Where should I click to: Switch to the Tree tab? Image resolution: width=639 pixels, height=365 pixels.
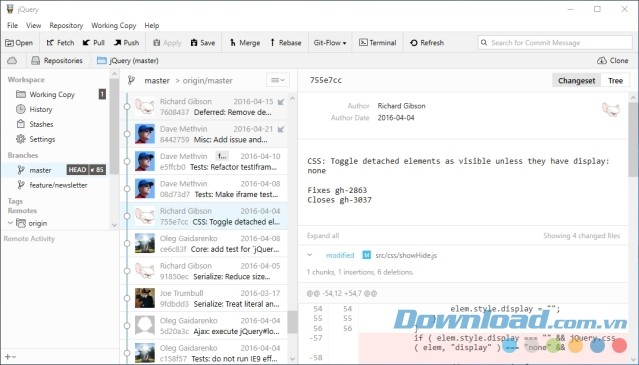[x=615, y=81]
